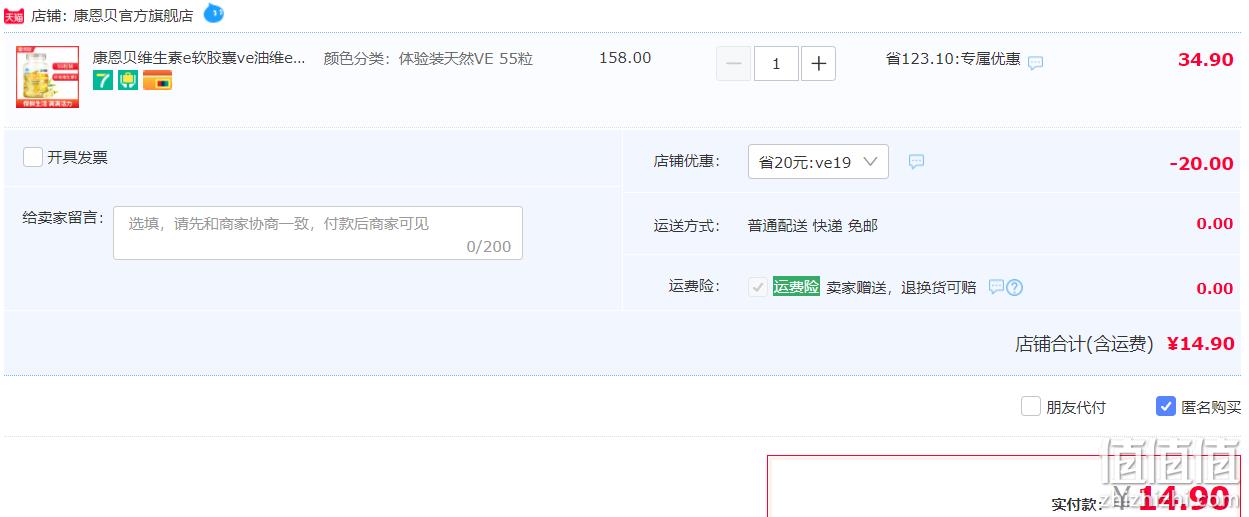Click the comment icon beside the store discount dropdown
Viewport: 1249px width, 517px height.
[x=916, y=161]
